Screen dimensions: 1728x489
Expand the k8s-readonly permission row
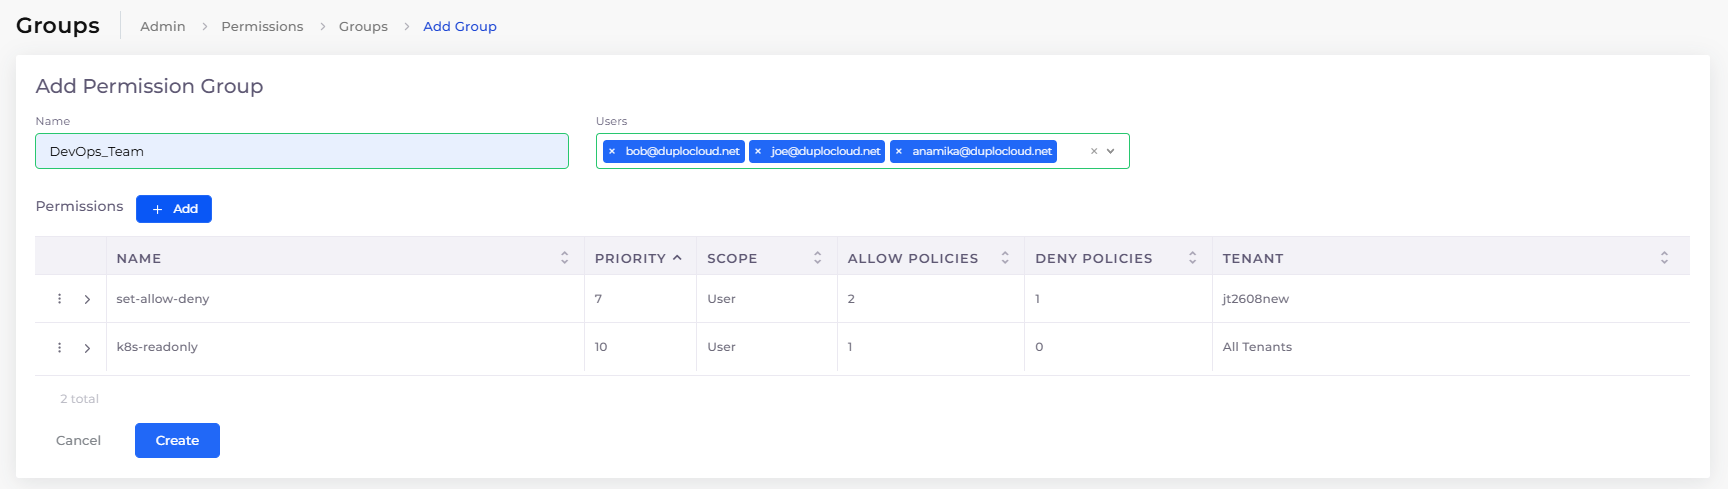[x=87, y=348]
